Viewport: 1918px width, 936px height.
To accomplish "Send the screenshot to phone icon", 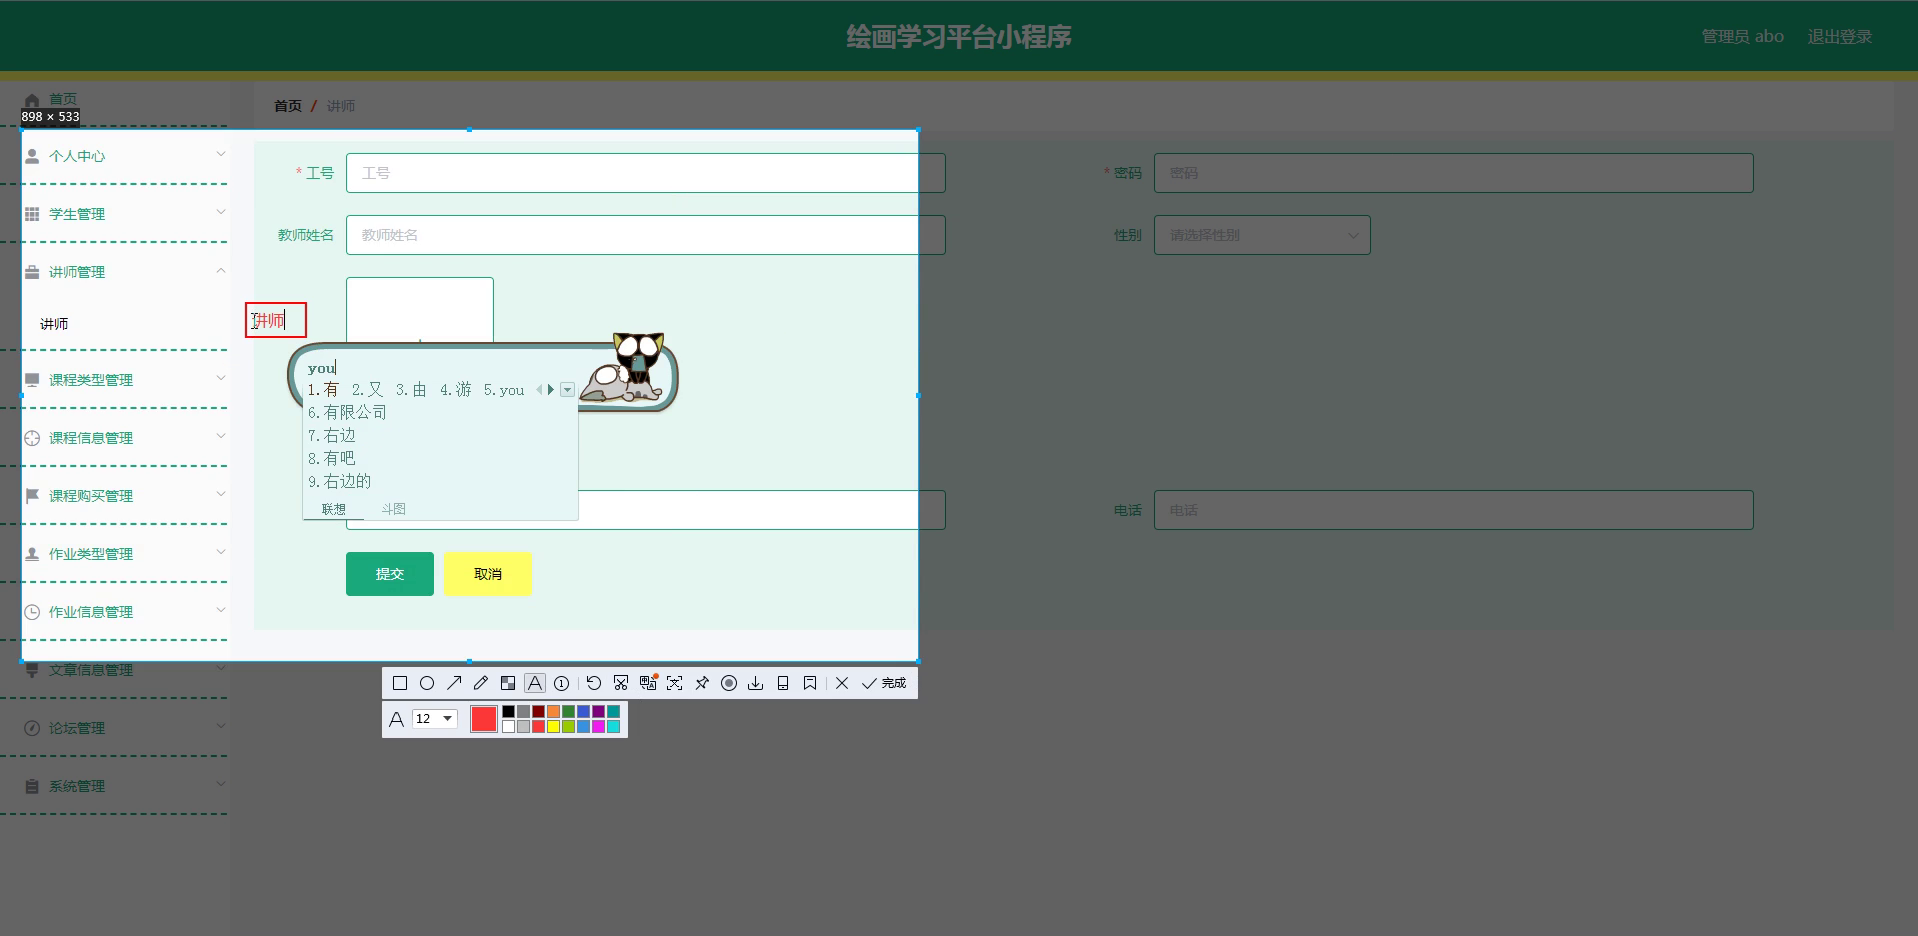I will (783, 683).
